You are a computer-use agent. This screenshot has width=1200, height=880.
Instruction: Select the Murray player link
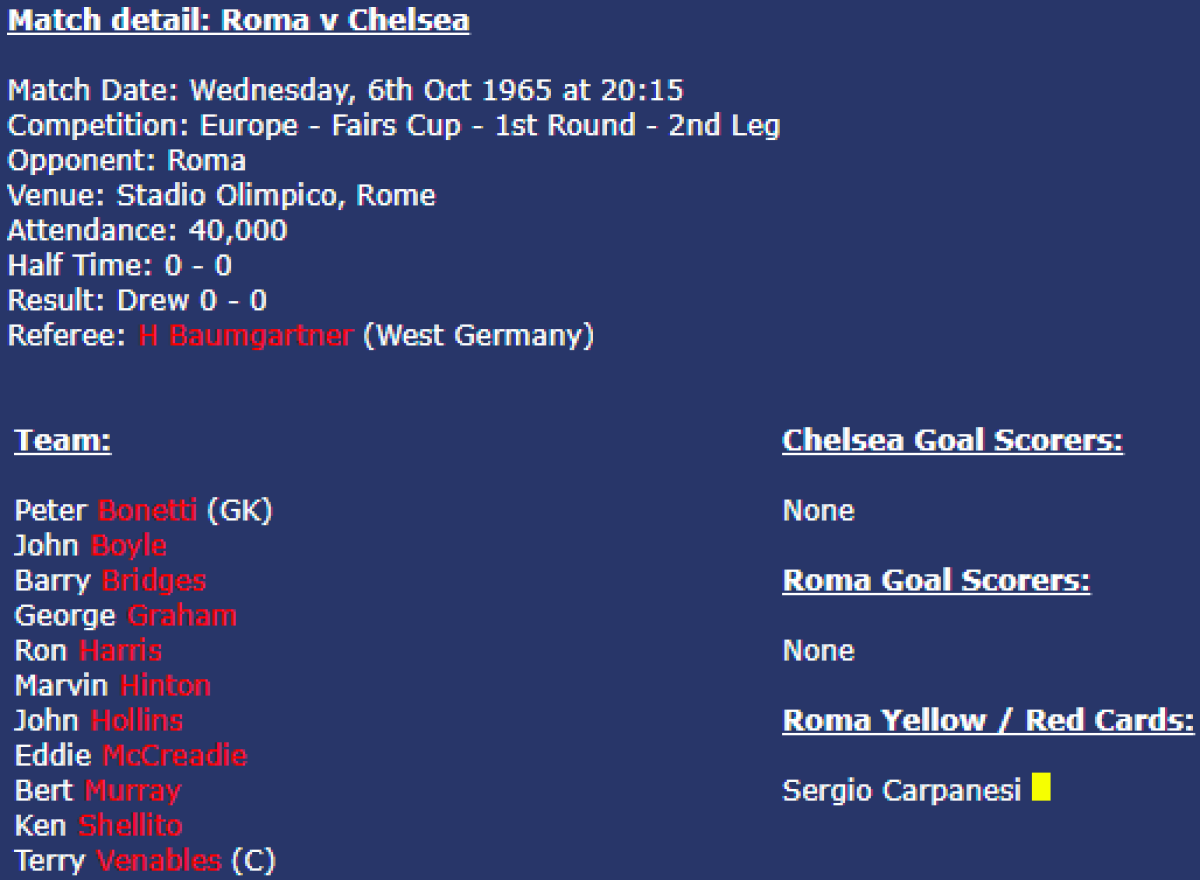pos(132,791)
